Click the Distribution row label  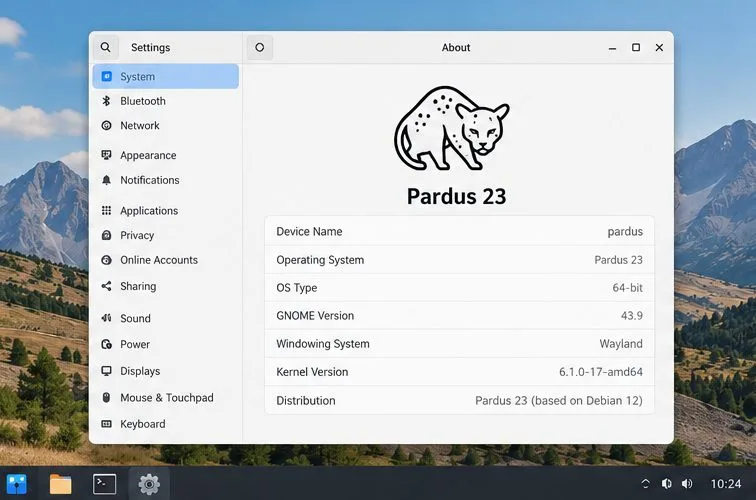pyautogui.click(x=306, y=400)
